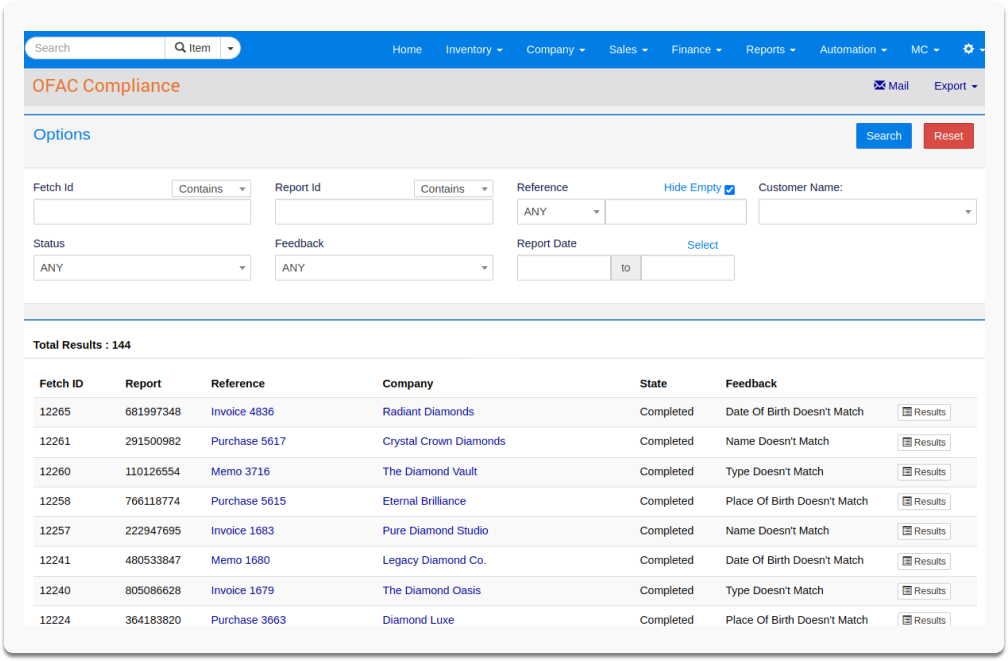Click the Mail envelope icon

click(x=880, y=86)
